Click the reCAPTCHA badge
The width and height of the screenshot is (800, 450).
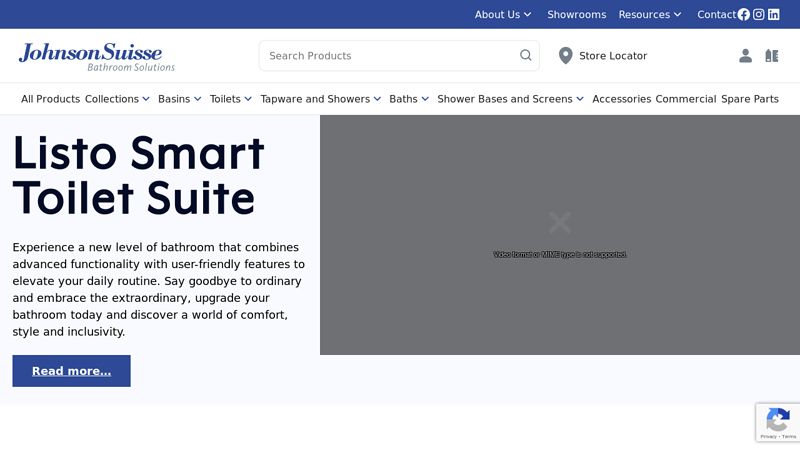[x=778, y=422]
